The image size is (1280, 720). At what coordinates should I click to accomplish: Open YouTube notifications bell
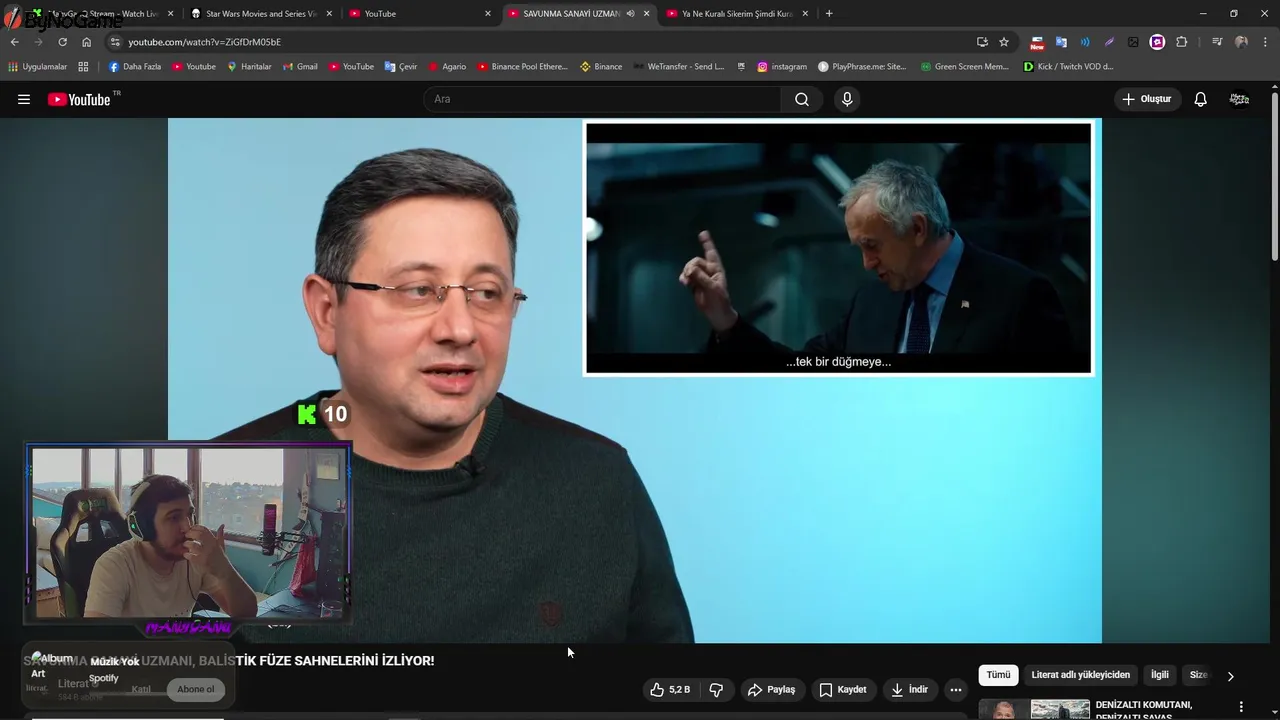click(x=1201, y=99)
